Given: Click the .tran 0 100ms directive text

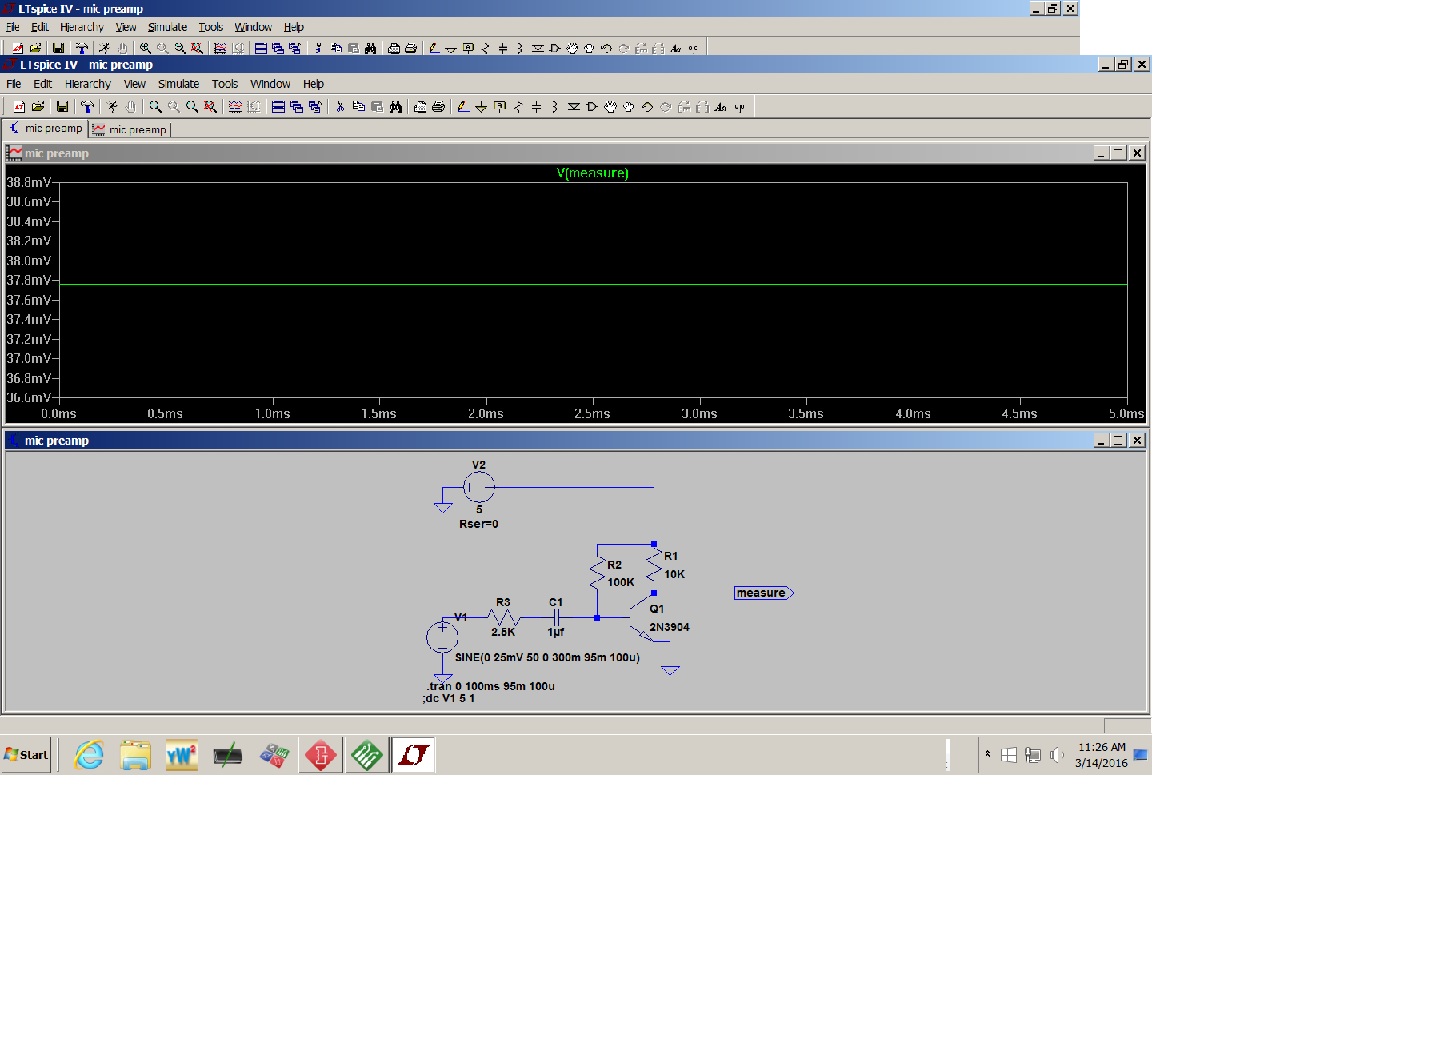Looking at the screenshot, I should 489,686.
